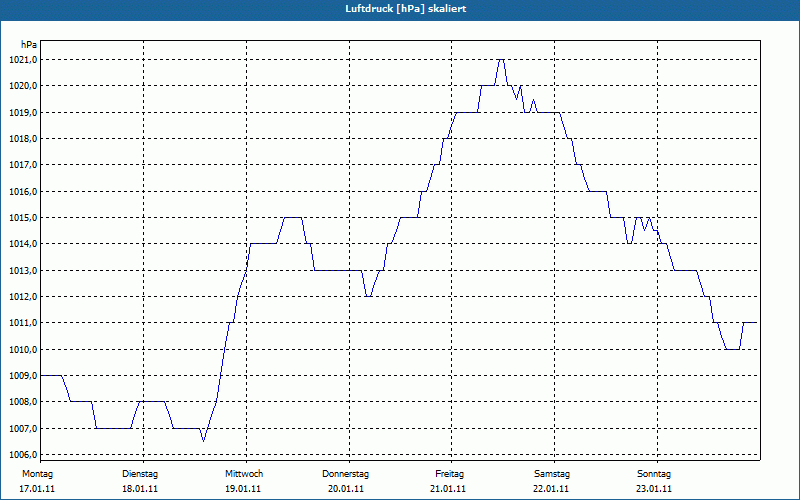This screenshot has height=500, width=800.
Task: Select the Mittwoch day label
Action: (x=244, y=474)
